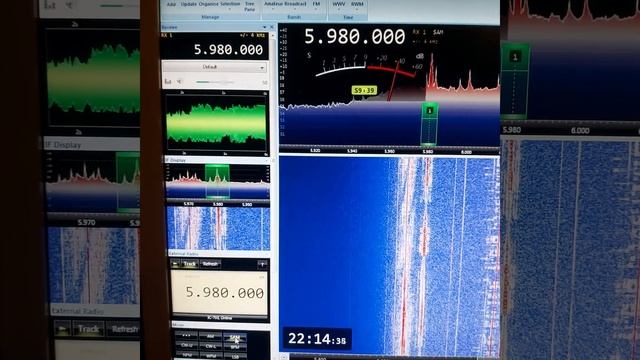Click the SAM mode label beside main frequency
Image resolution: width=640 pixels, height=360 pixels.
pyautogui.click(x=438, y=32)
